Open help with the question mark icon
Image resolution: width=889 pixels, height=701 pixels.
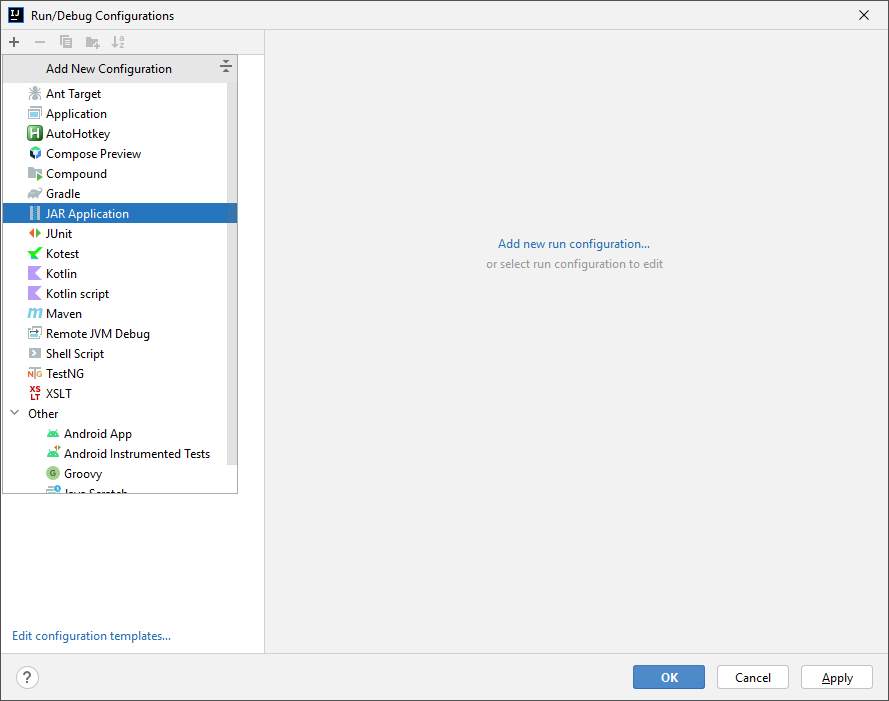pyautogui.click(x=26, y=677)
